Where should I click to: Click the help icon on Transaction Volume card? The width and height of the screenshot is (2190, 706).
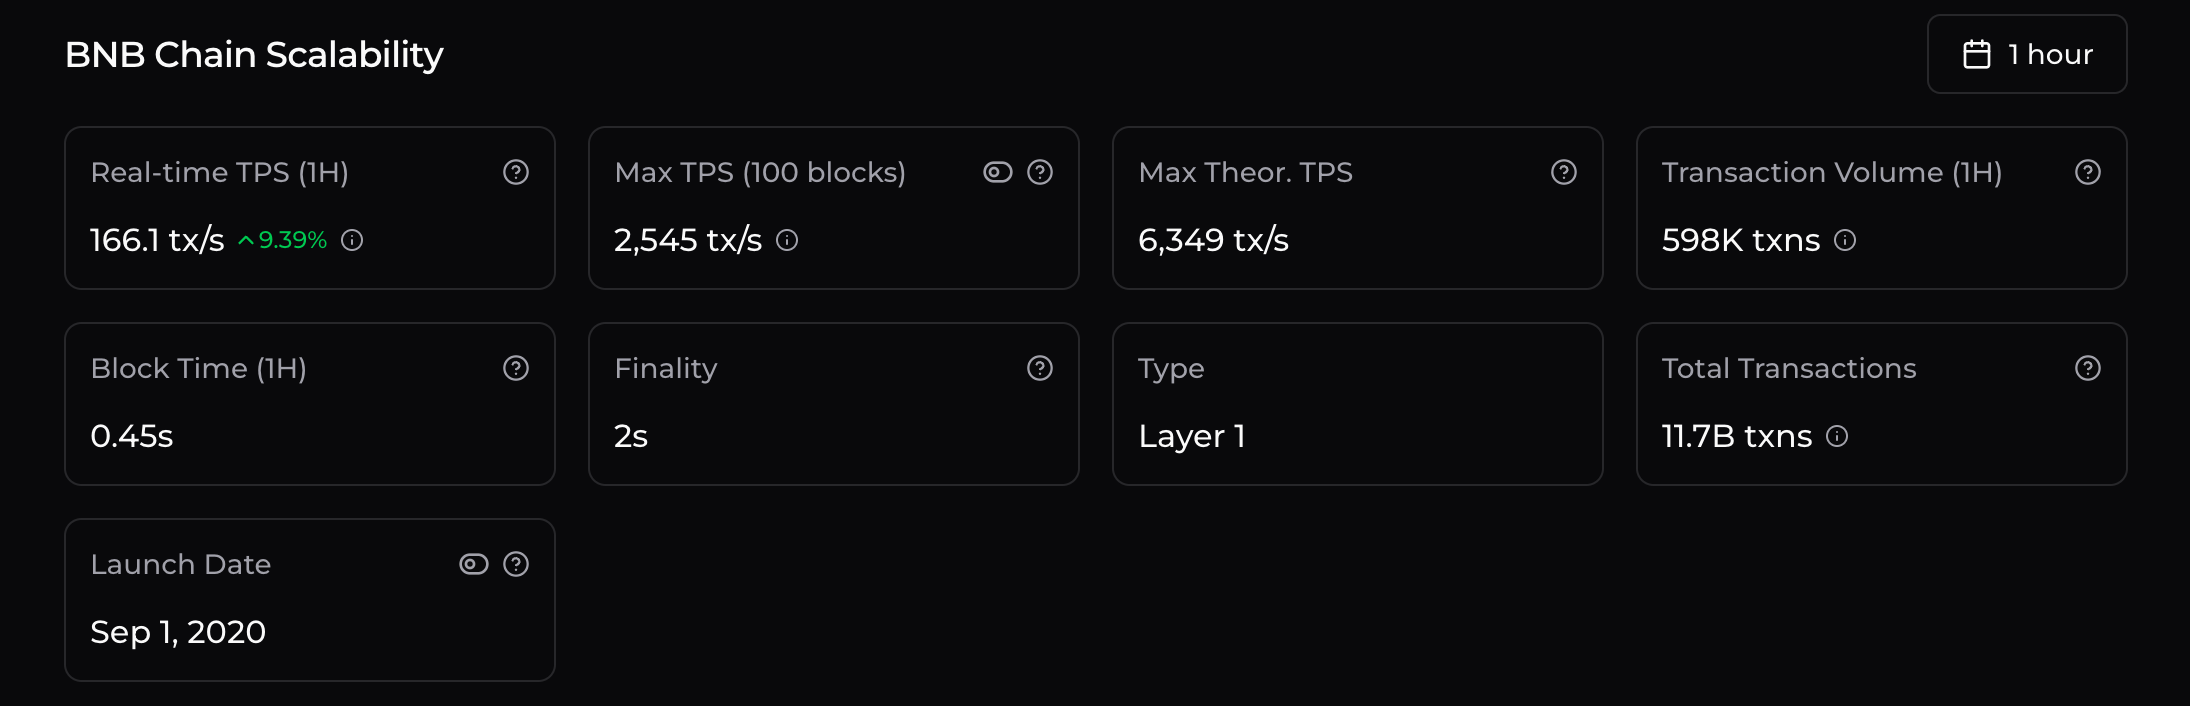coord(2087,172)
